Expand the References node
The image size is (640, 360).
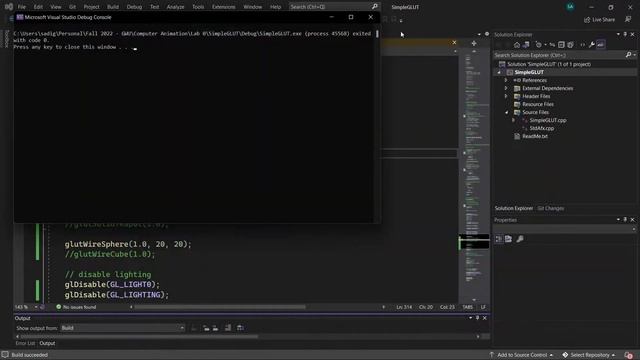pos(506,80)
